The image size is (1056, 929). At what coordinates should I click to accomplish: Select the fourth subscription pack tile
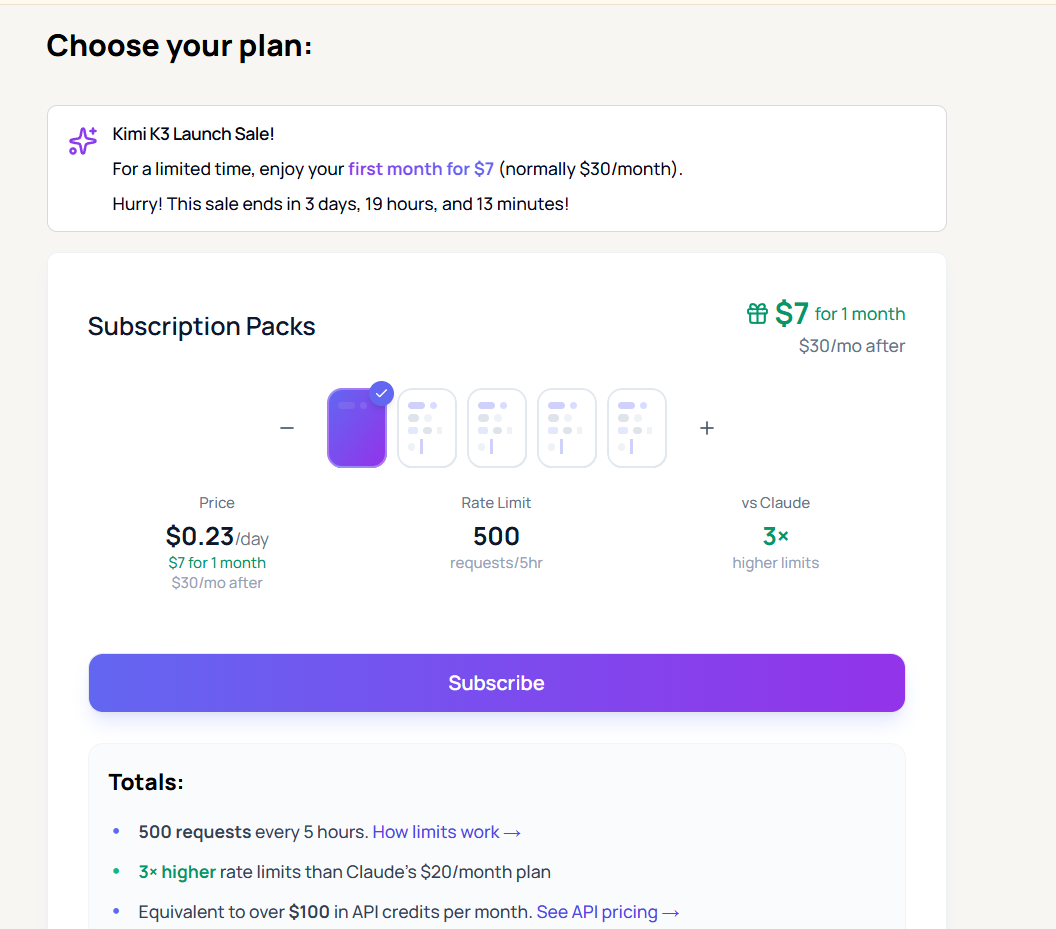click(x=566, y=428)
